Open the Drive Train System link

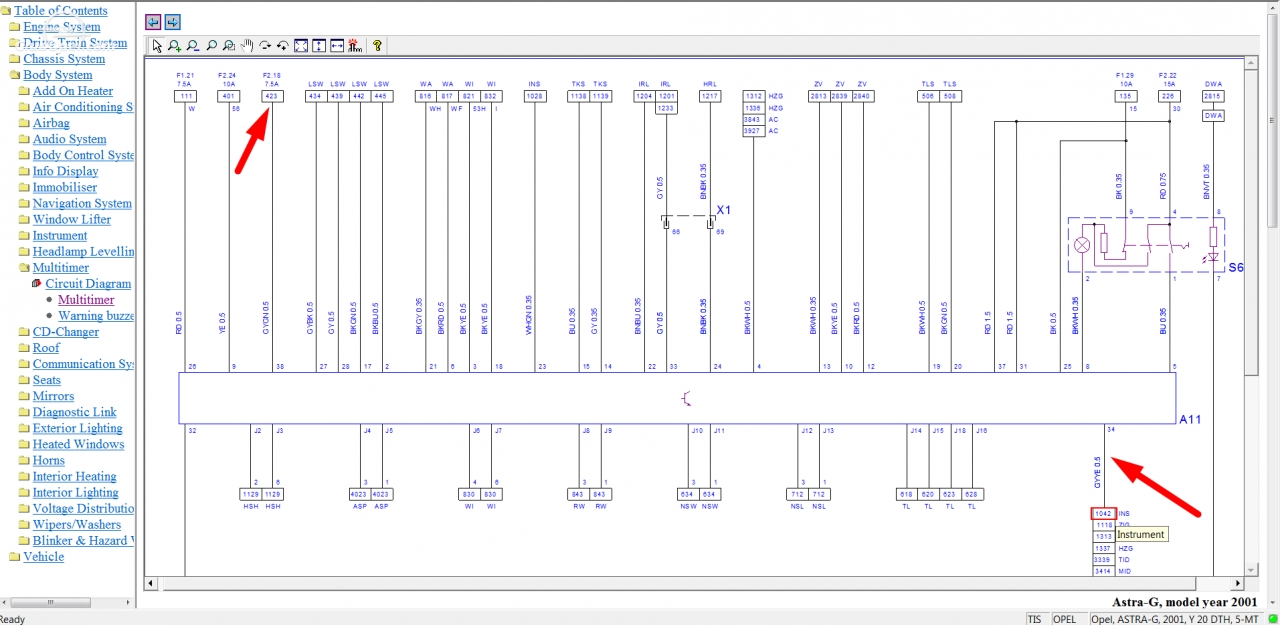(x=75, y=43)
